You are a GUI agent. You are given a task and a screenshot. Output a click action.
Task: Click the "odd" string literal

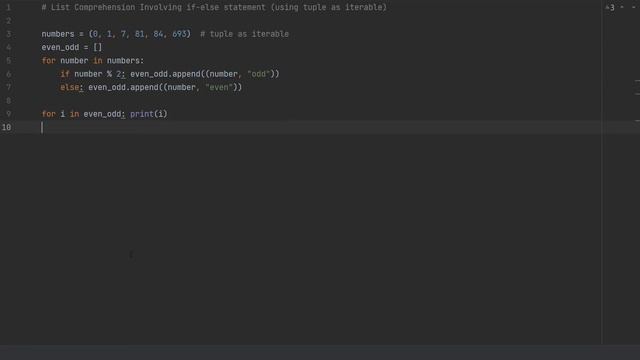point(259,74)
